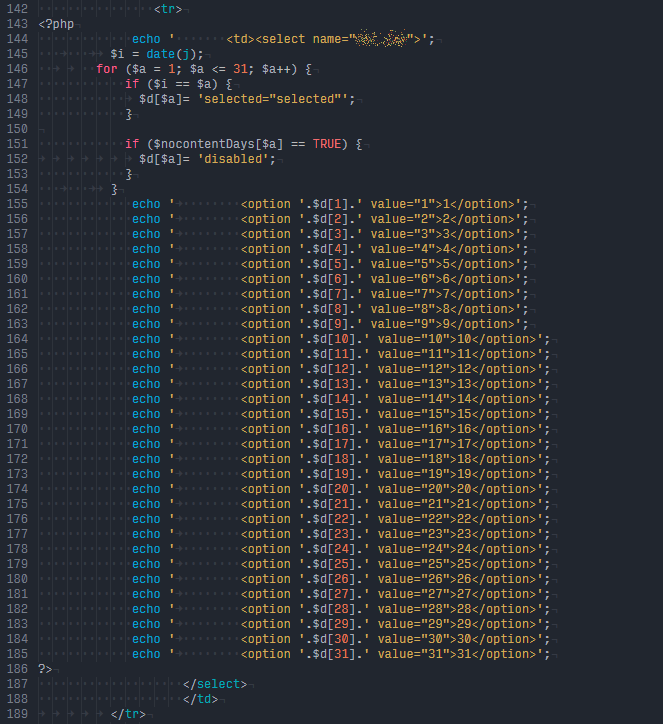Screen dimensions: 663x724
Task: Click the echo keyword on line 163
Action: coord(146,324)
